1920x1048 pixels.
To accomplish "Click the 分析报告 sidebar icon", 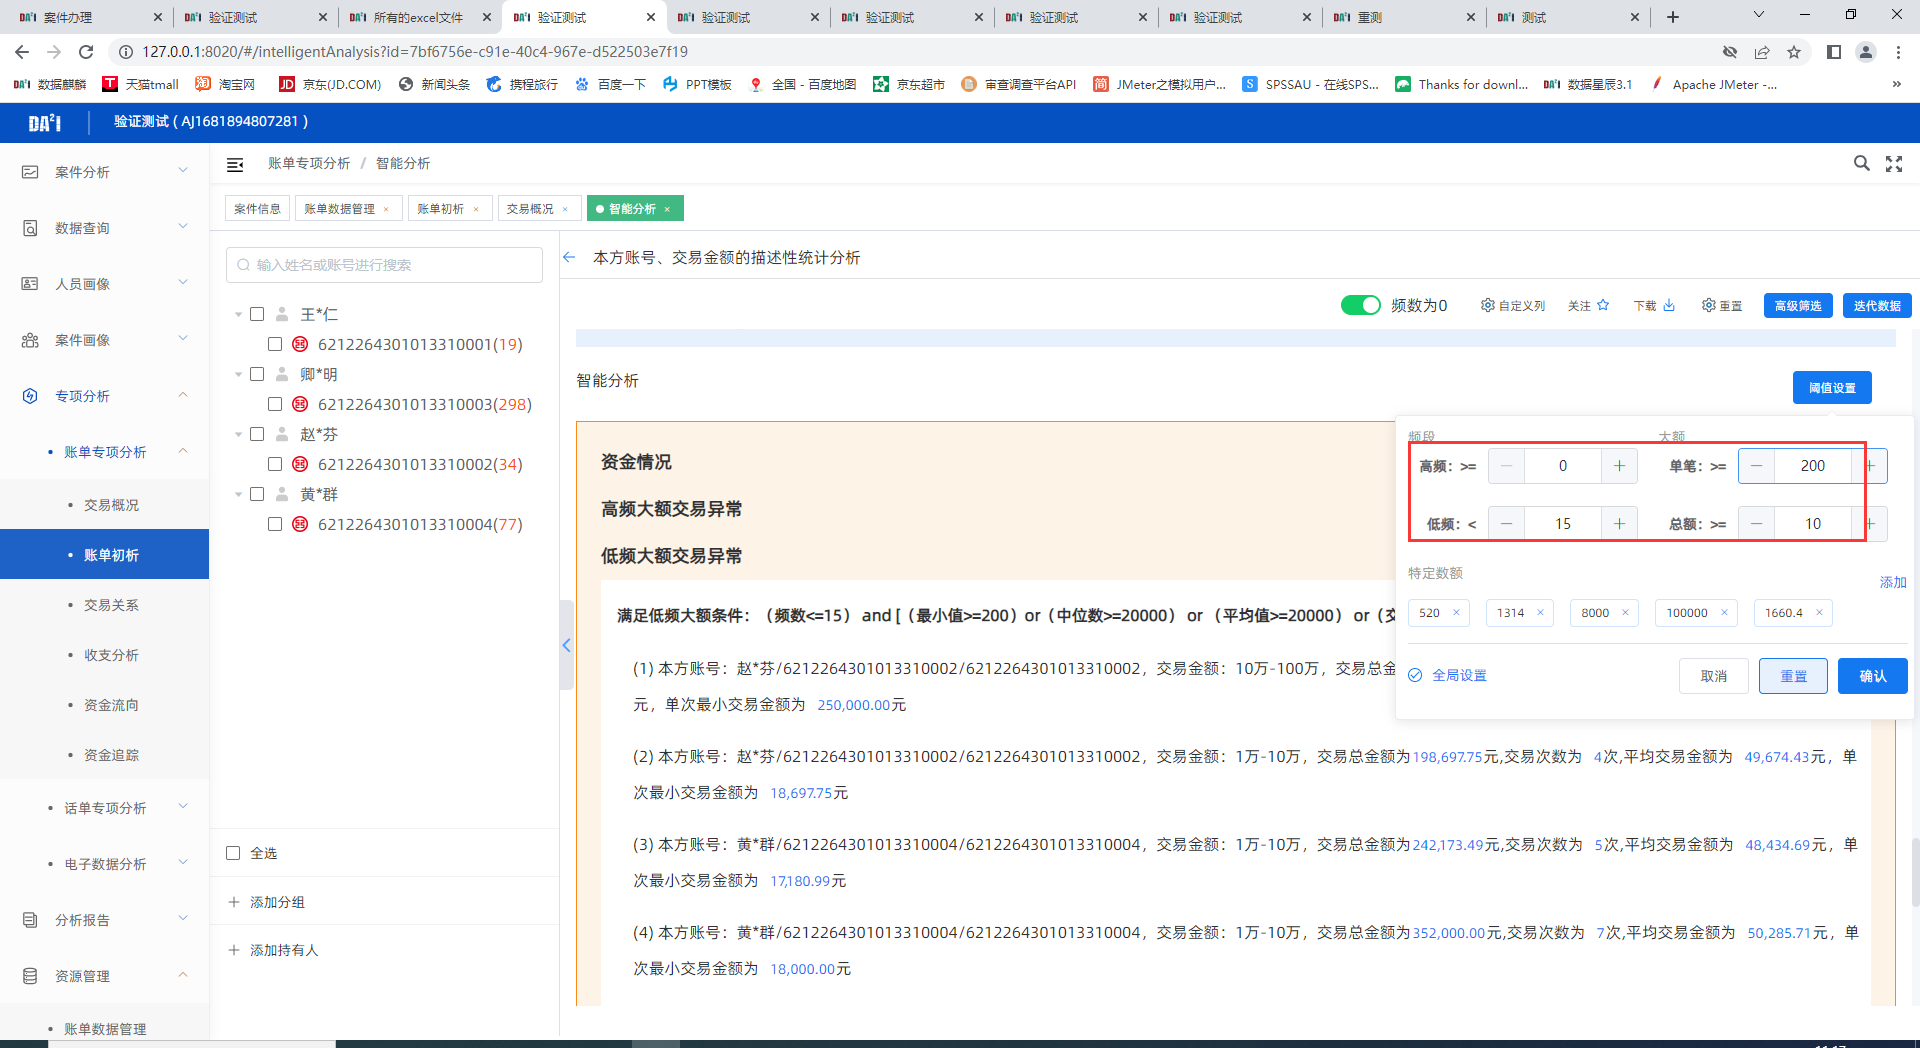I will tap(30, 920).
